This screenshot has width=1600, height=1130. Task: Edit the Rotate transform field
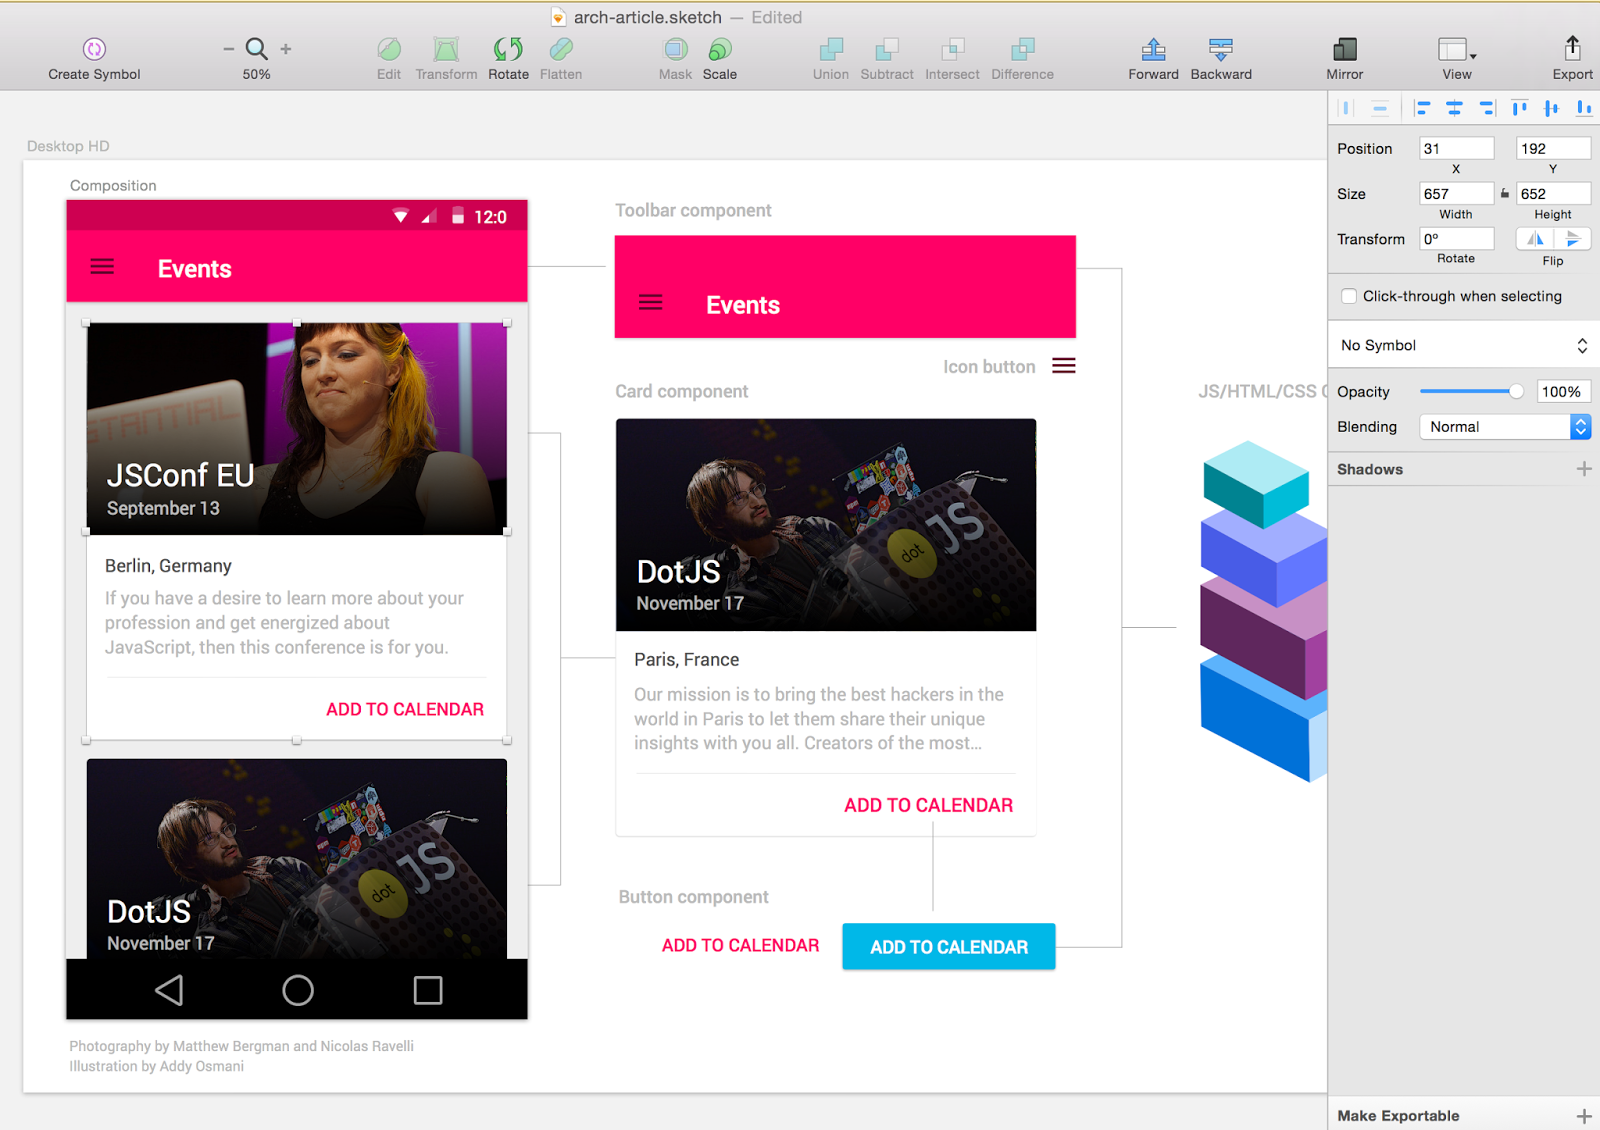point(1457,239)
